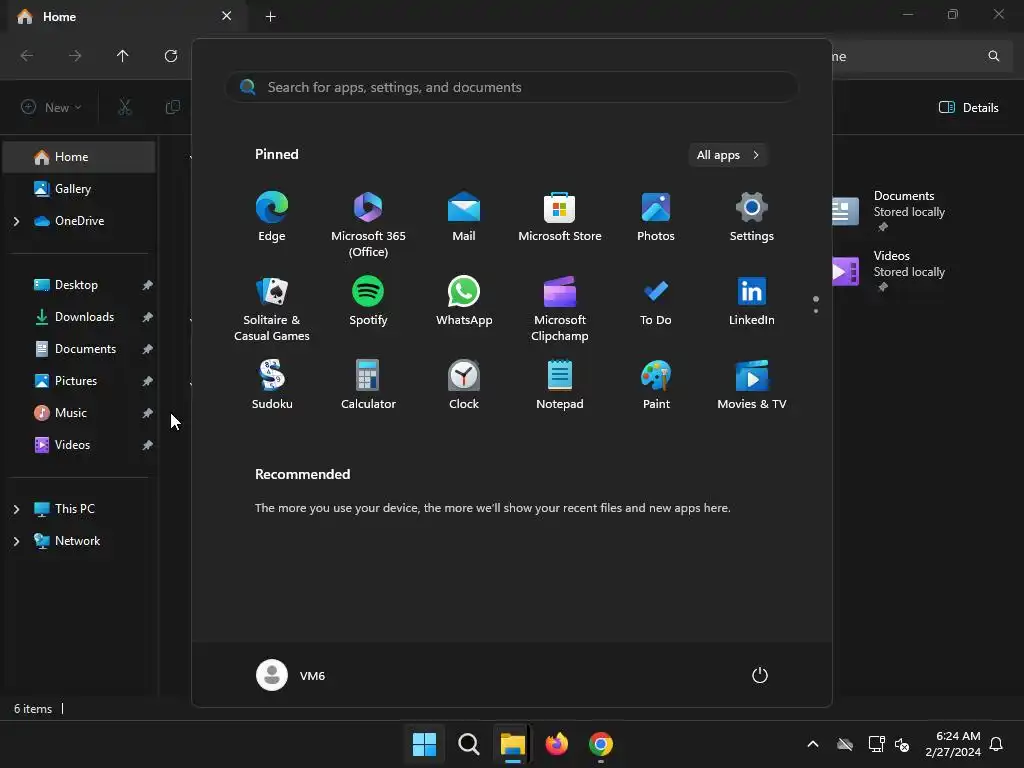Expand the This PC node
Image resolution: width=1024 pixels, height=768 pixels.
point(16,509)
